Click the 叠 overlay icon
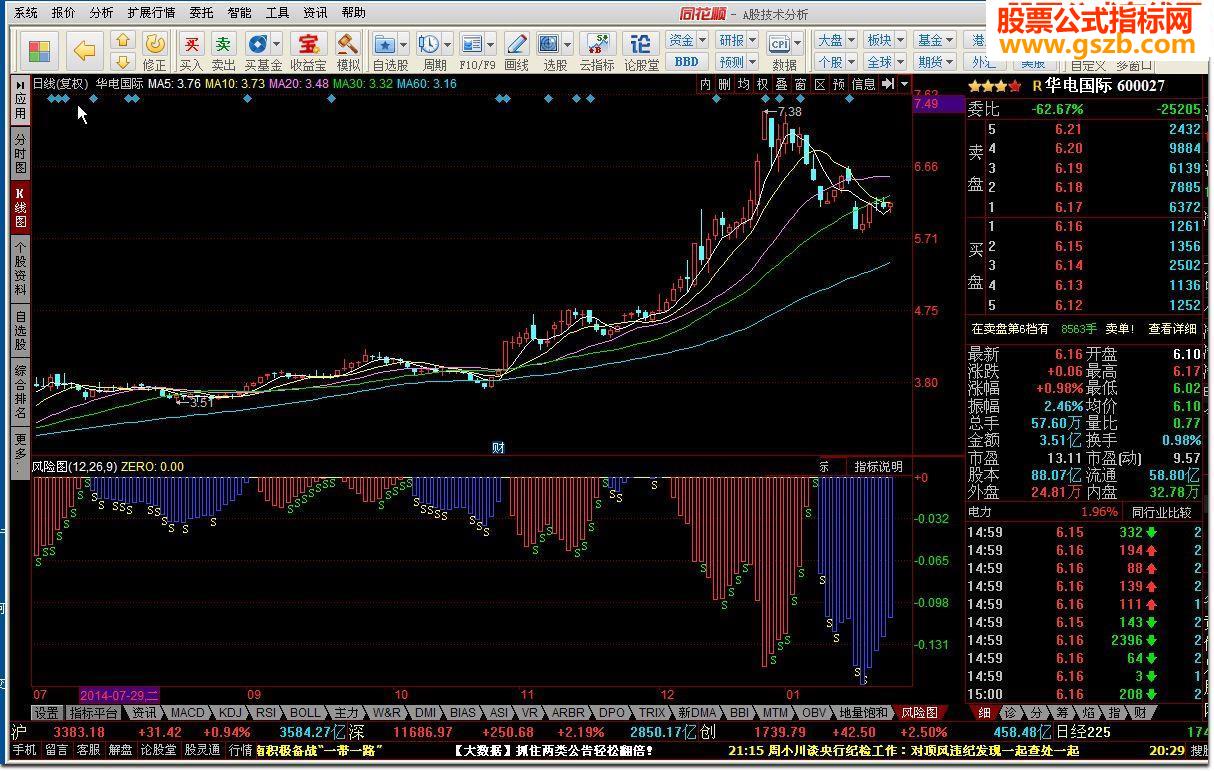The image size is (1214, 771). tap(782, 85)
